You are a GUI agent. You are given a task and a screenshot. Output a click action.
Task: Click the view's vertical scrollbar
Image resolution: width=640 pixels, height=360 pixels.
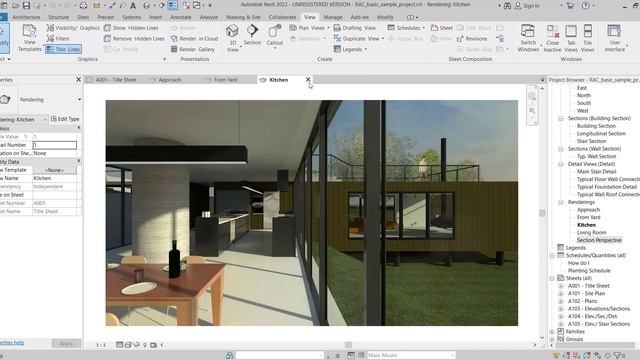(542, 213)
